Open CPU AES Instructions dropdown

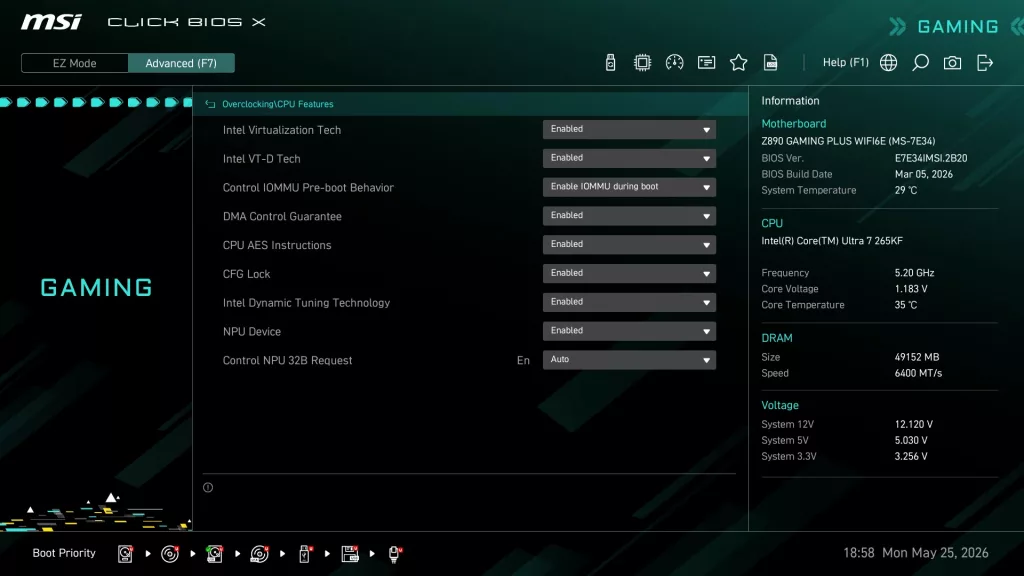pos(629,244)
